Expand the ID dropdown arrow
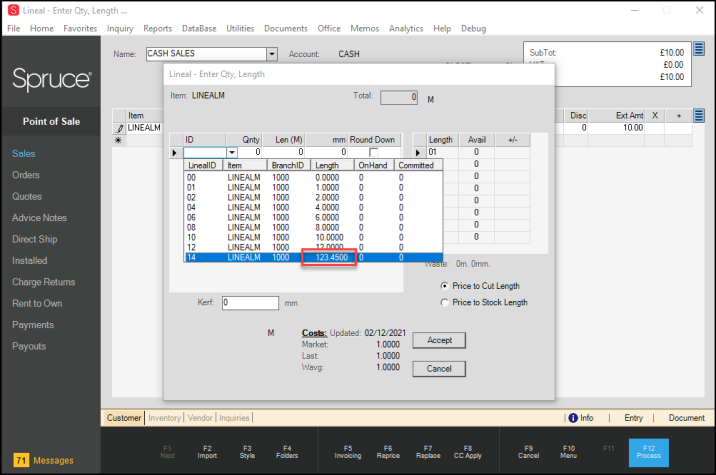Viewport: 716px width, 475px height. pos(232,153)
